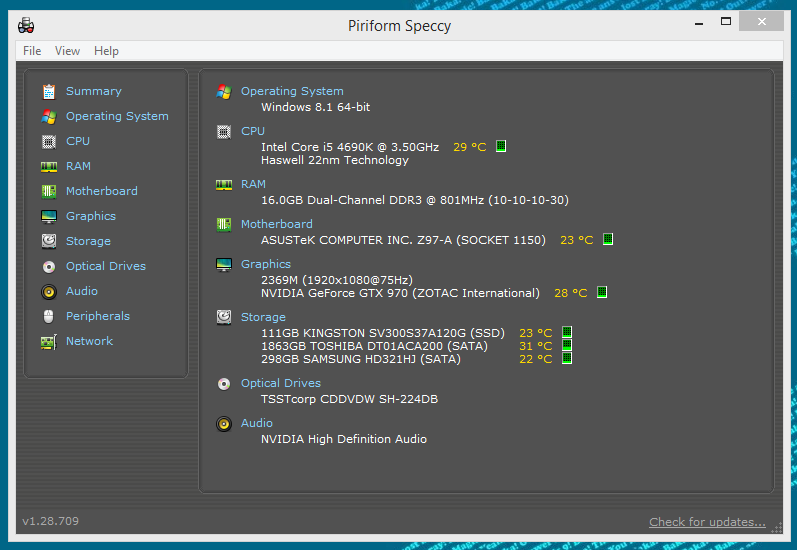Open the View menu

coord(67,51)
